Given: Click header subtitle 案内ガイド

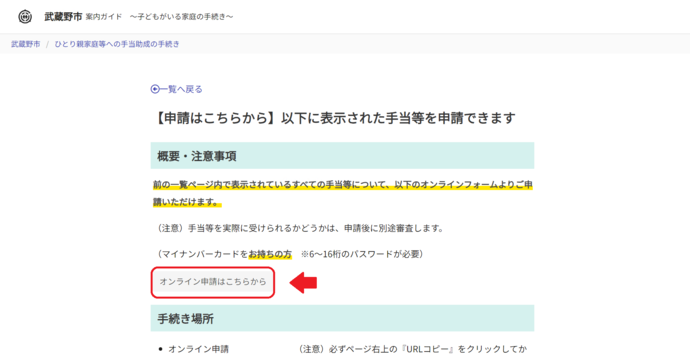Looking at the screenshot, I should (104, 17).
